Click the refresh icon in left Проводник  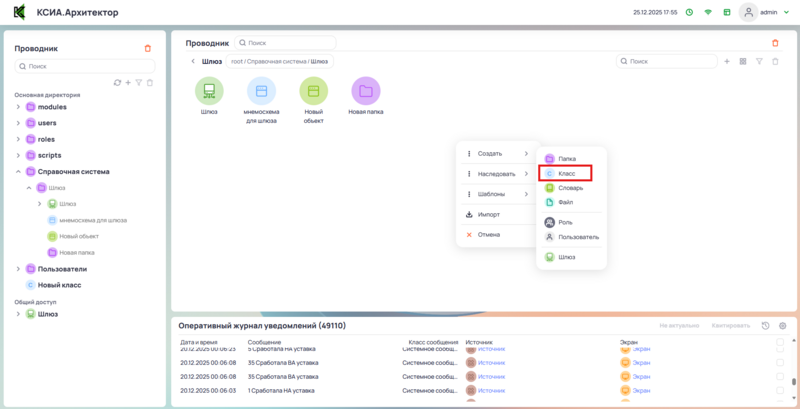click(117, 82)
